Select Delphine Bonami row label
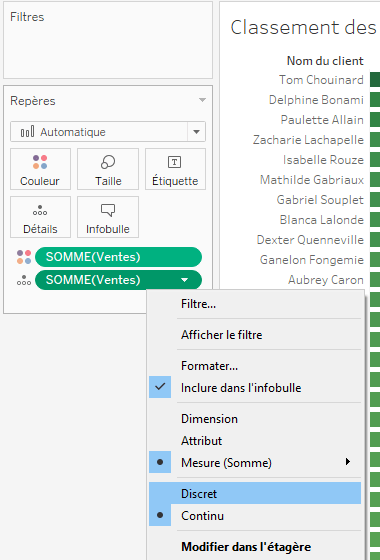The height and width of the screenshot is (560, 380). click(x=316, y=100)
